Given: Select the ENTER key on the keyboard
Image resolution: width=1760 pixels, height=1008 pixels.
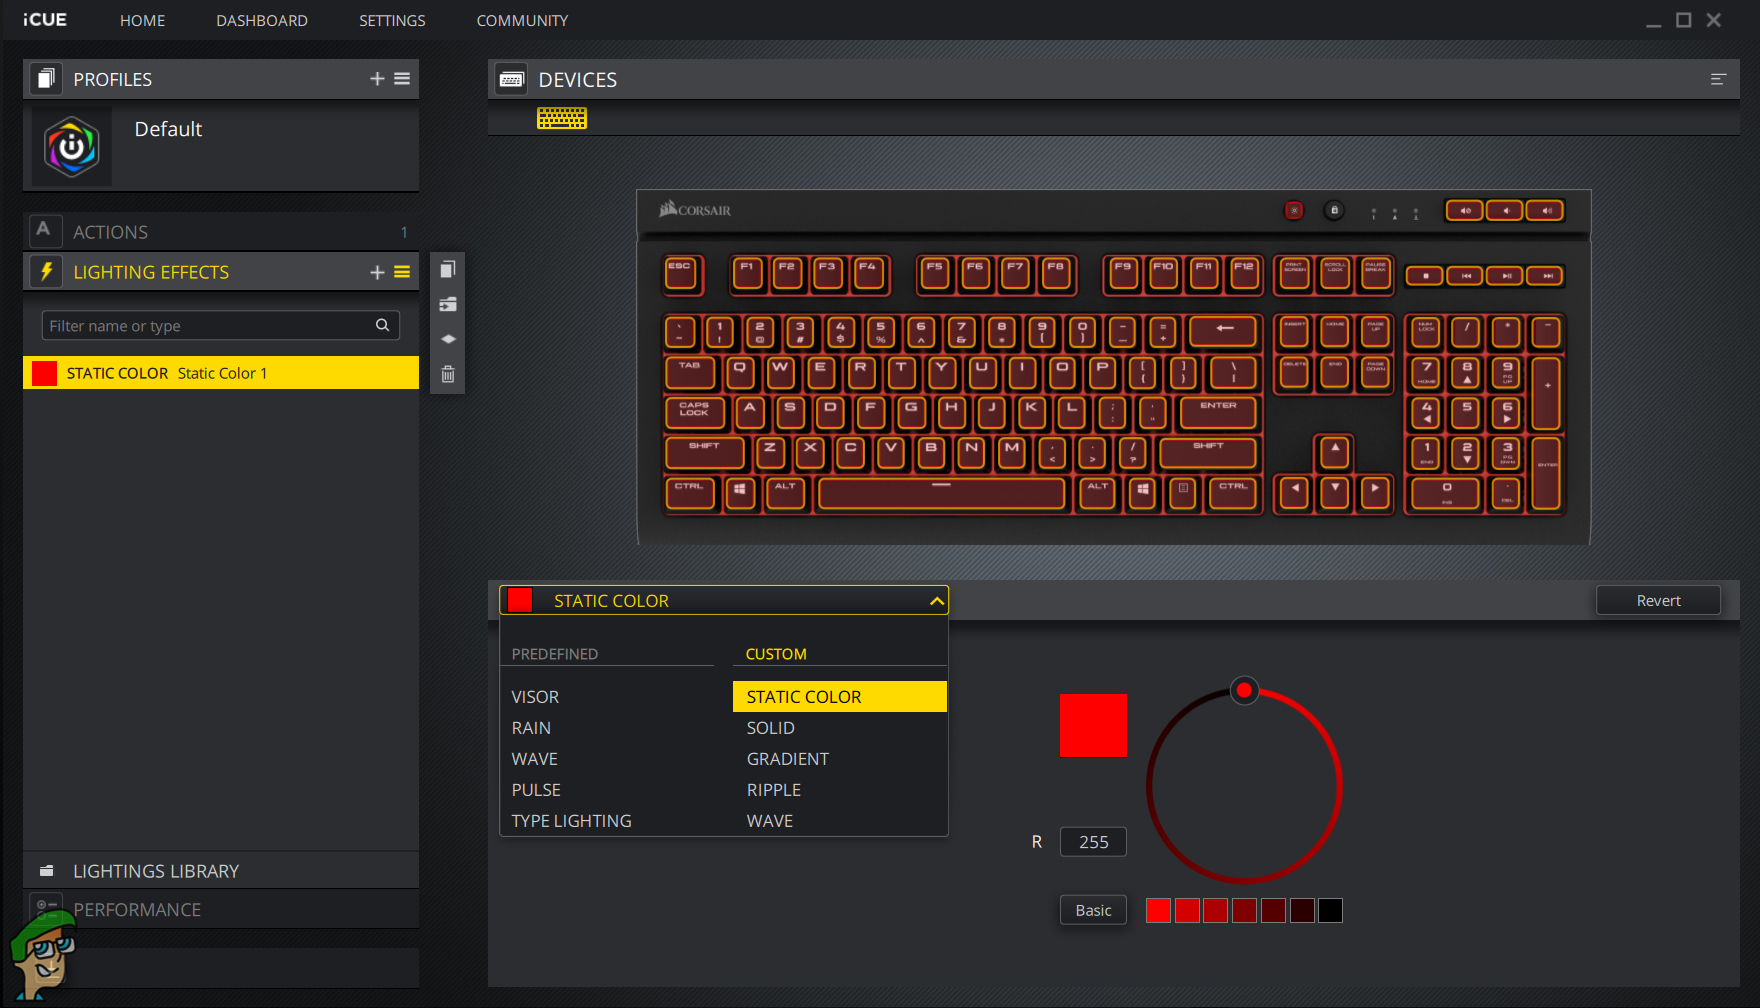Looking at the screenshot, I should click(x=1218, y=411).
